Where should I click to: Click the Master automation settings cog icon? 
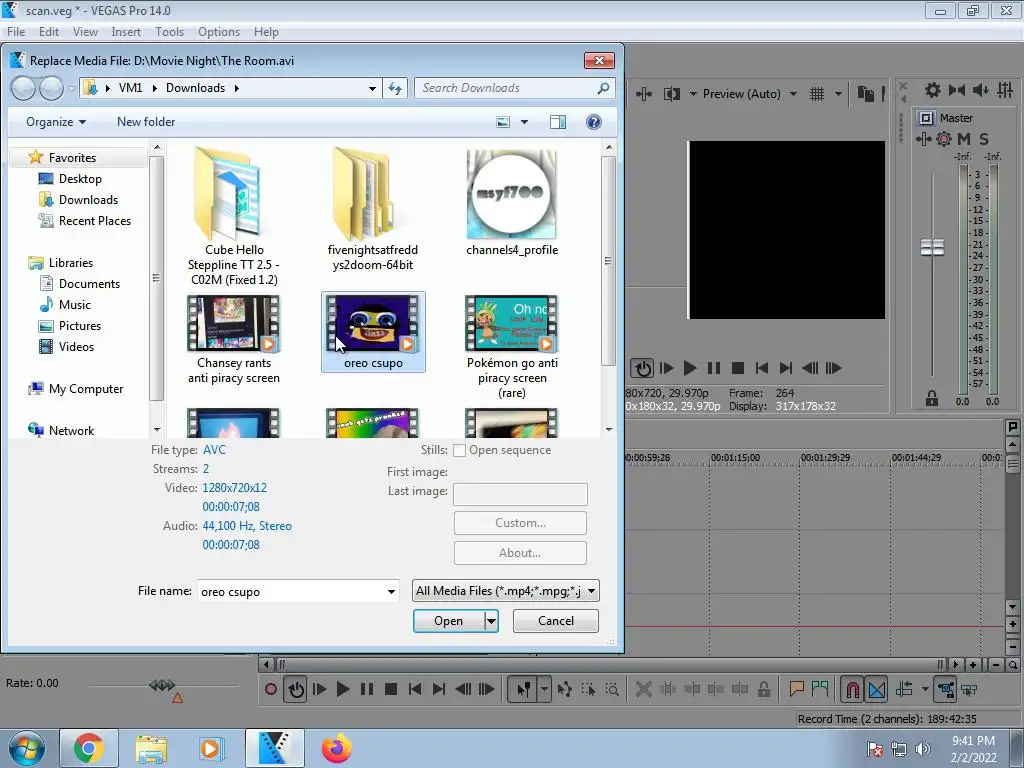click(x=944, y=138)
